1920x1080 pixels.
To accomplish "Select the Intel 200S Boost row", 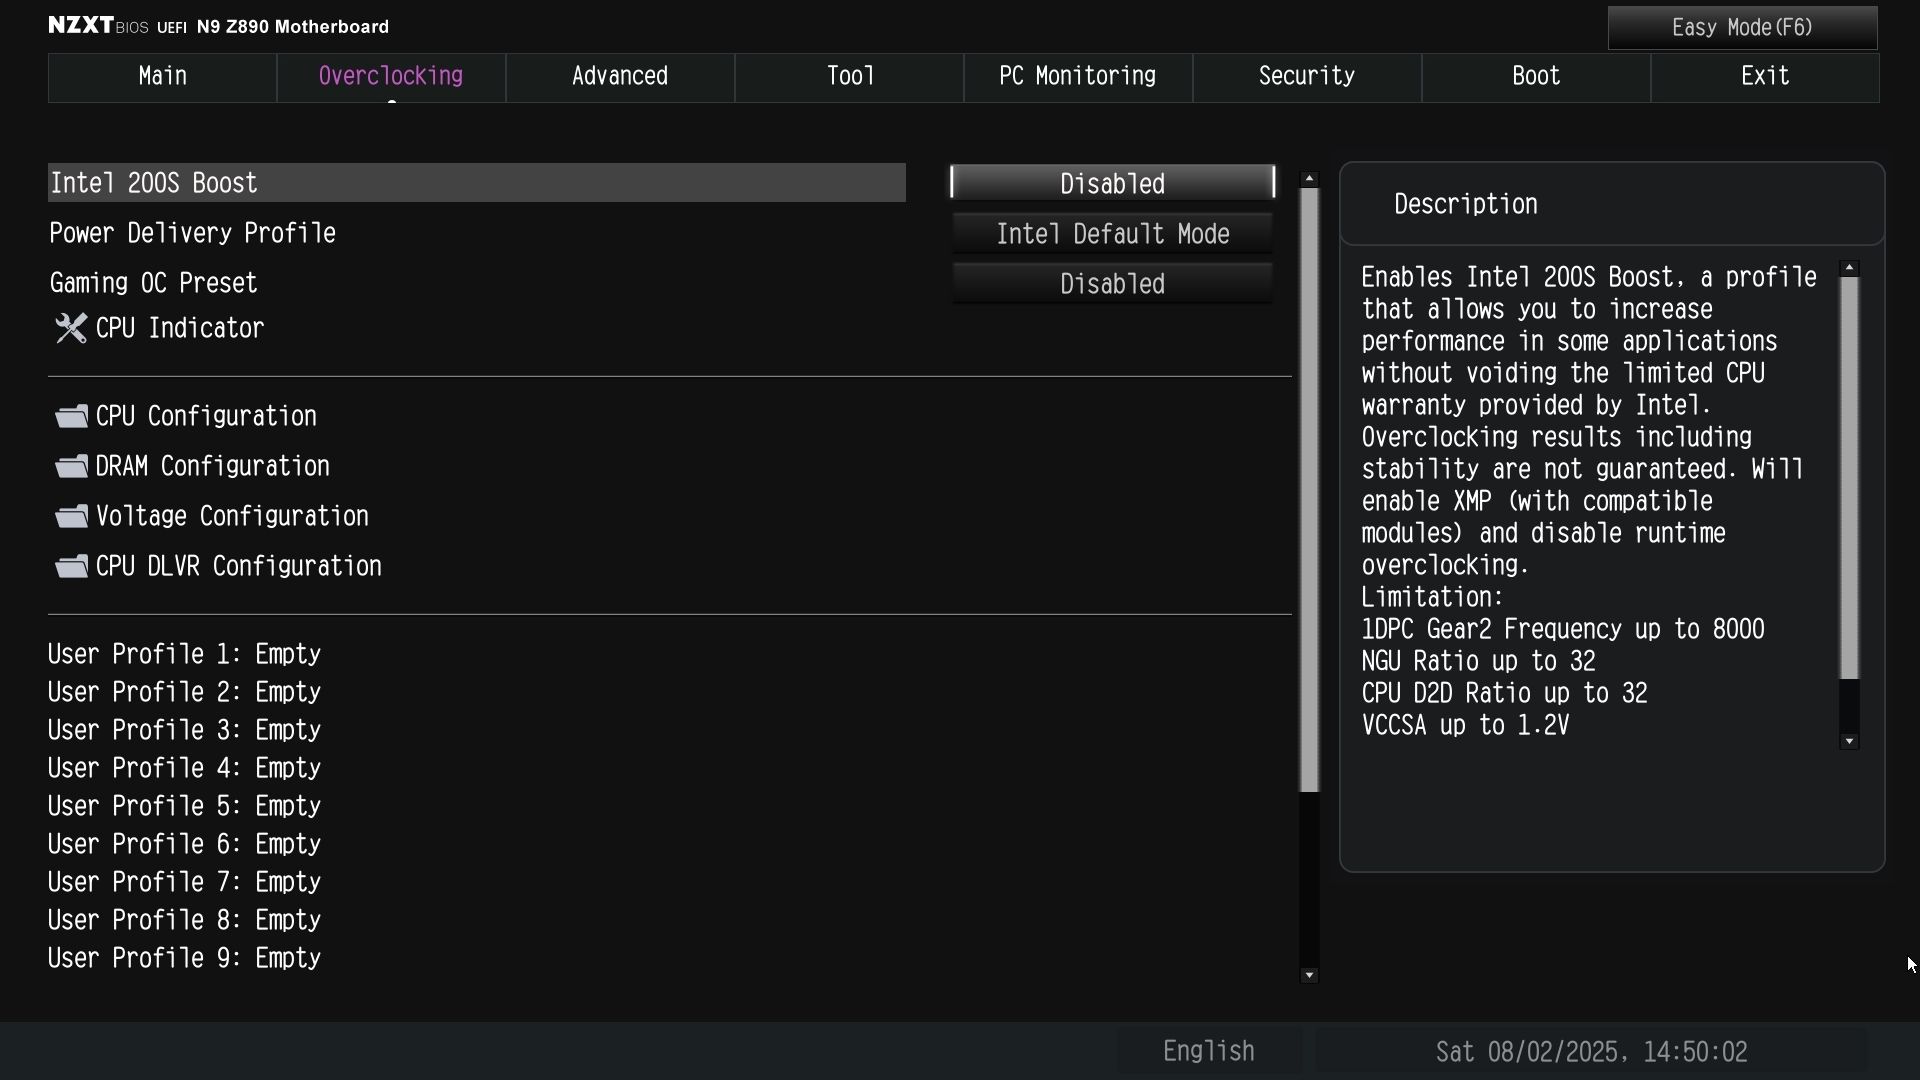I will (477, 183).
